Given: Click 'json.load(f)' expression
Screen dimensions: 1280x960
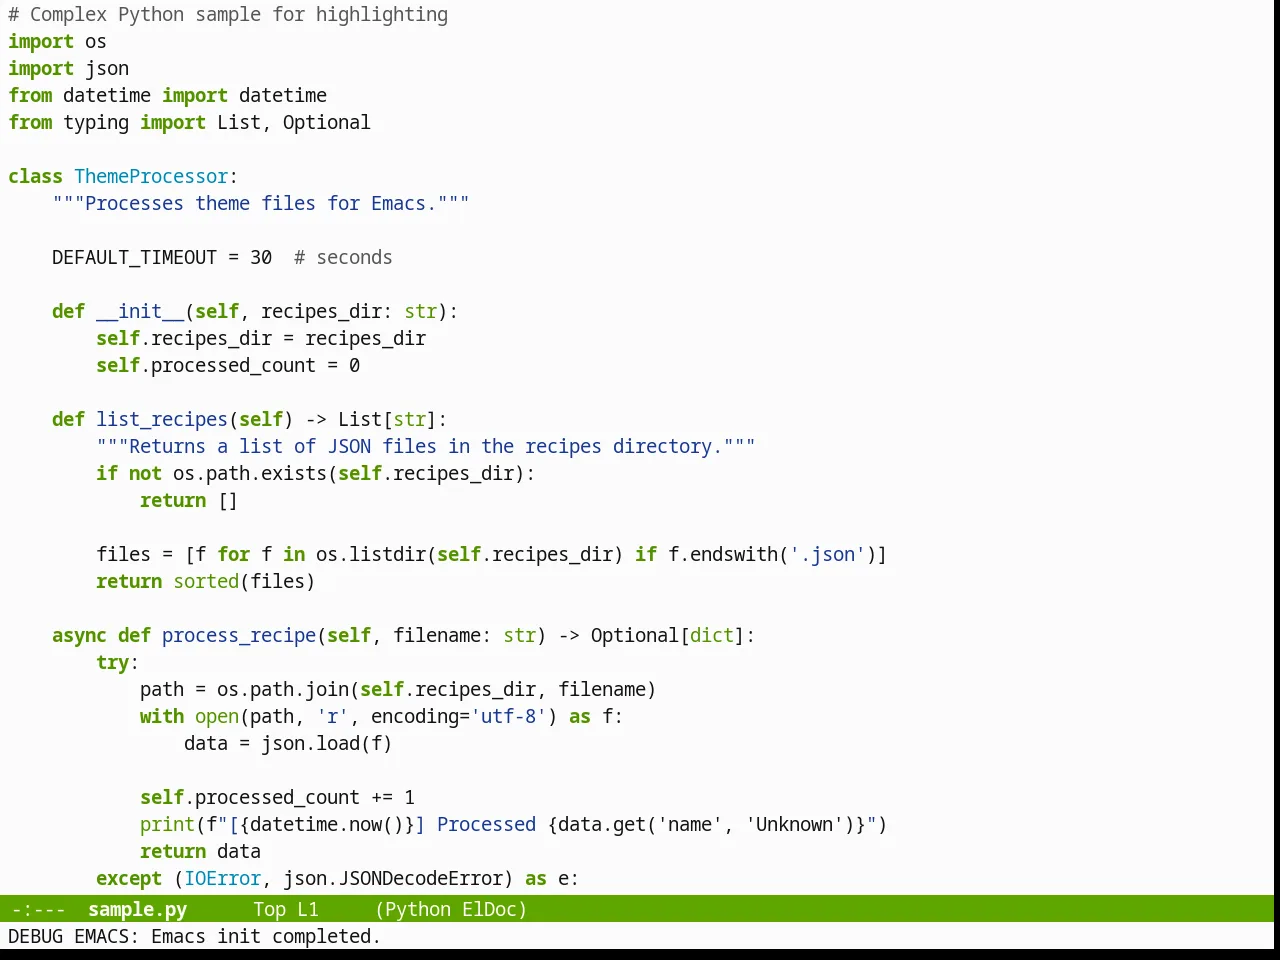Looking at the screenshot, I should click(327, 744).
